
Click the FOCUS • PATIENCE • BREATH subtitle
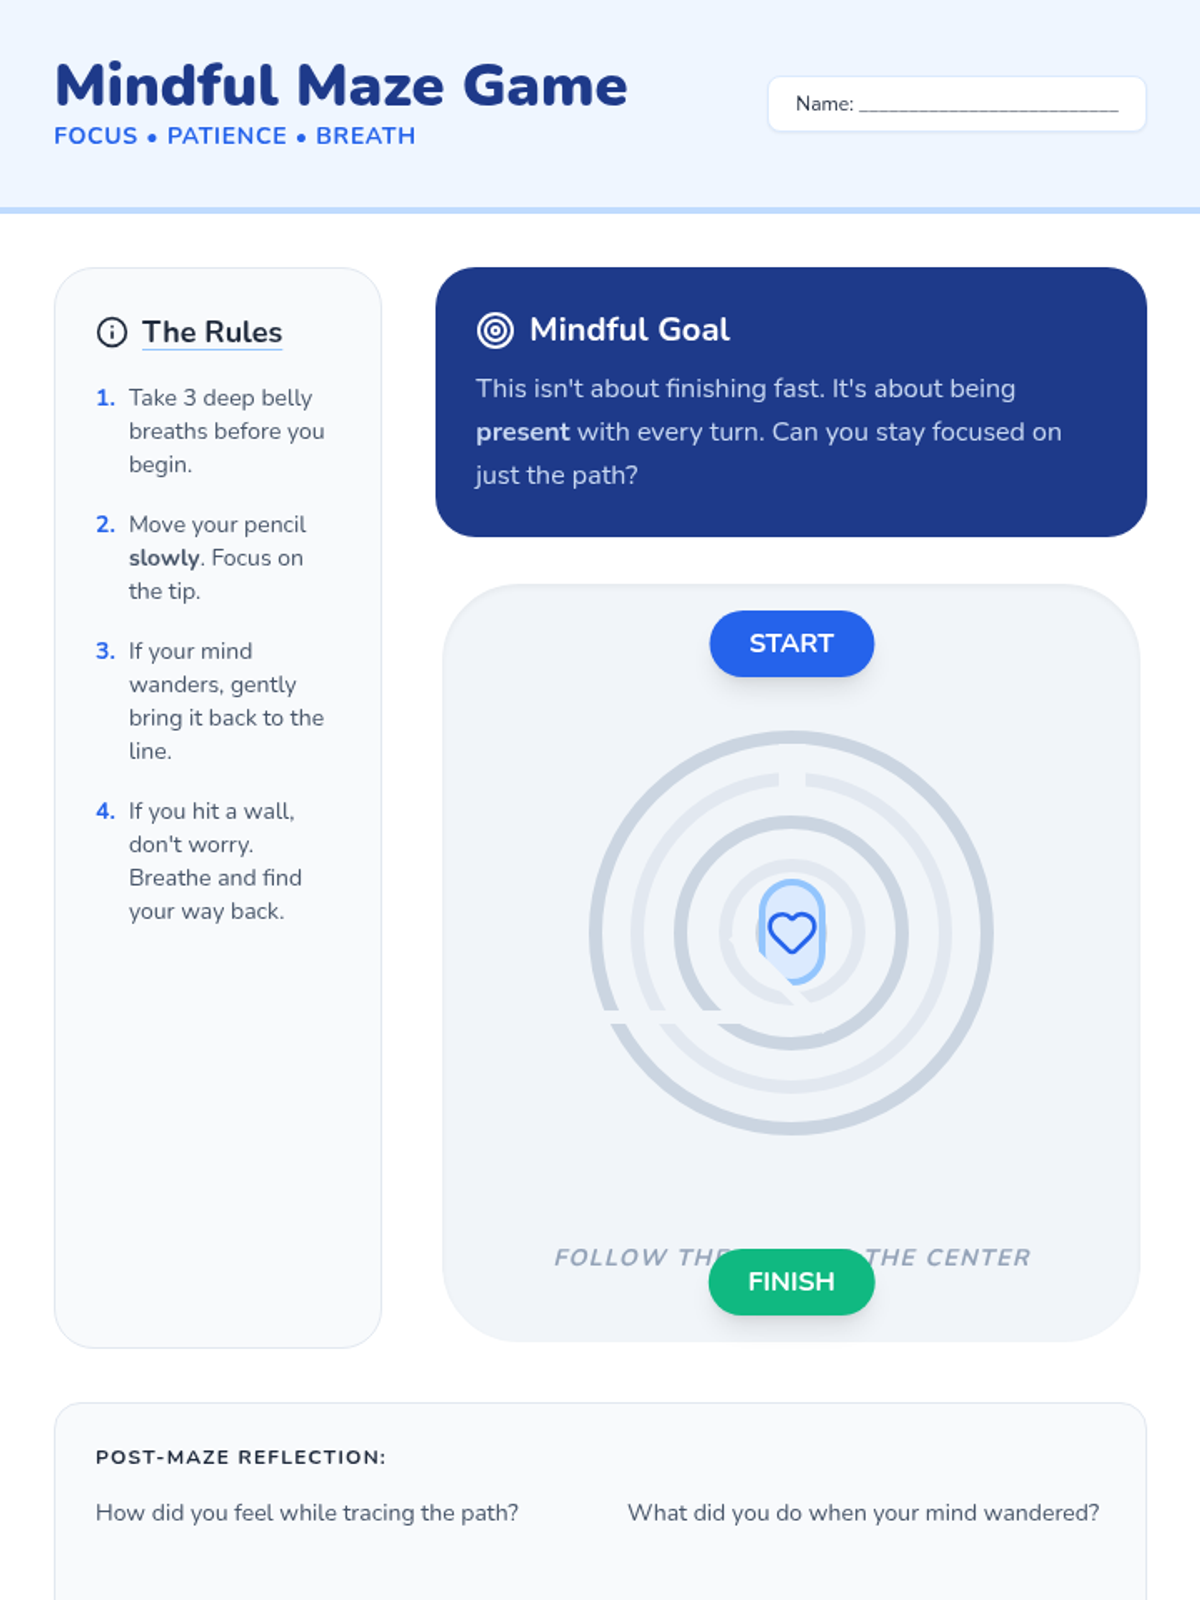[235, 136]
